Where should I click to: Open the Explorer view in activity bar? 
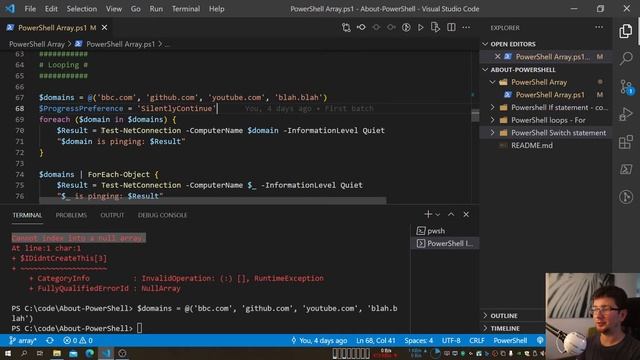click(626, 31)
